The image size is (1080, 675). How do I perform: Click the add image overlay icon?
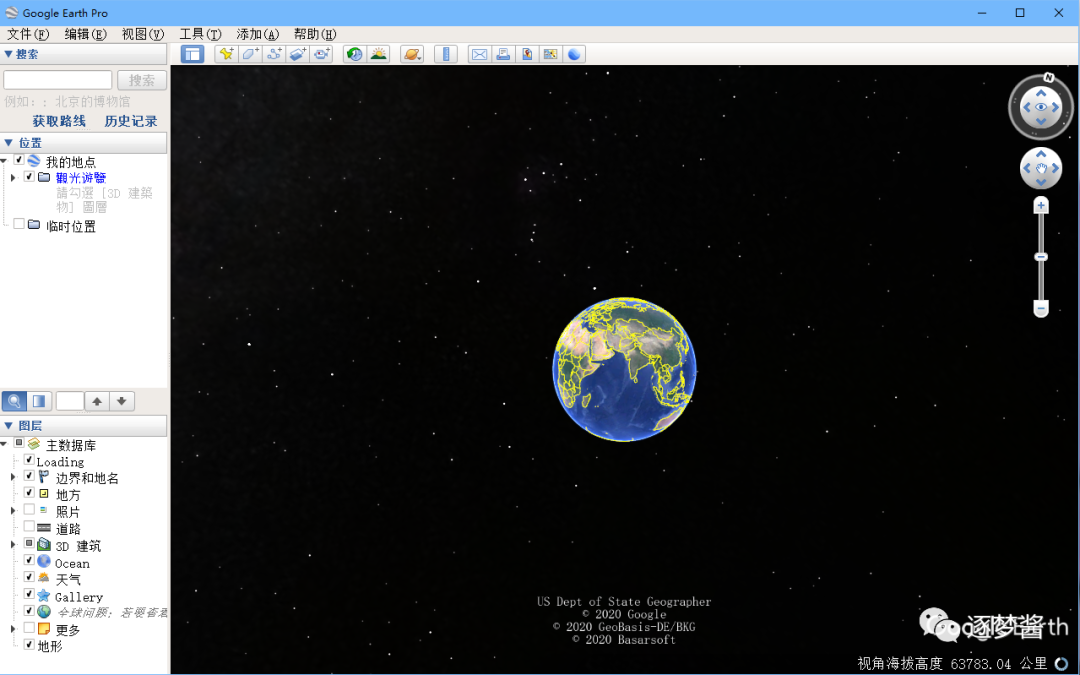pyautogui.click(x=298, y=54)
